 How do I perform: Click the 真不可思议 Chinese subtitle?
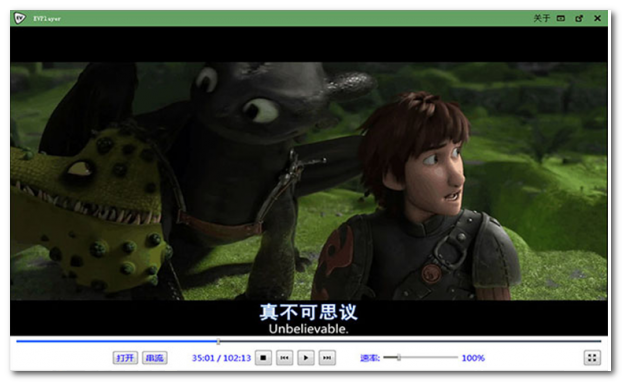pyautogui.click(x=309, y=312)
